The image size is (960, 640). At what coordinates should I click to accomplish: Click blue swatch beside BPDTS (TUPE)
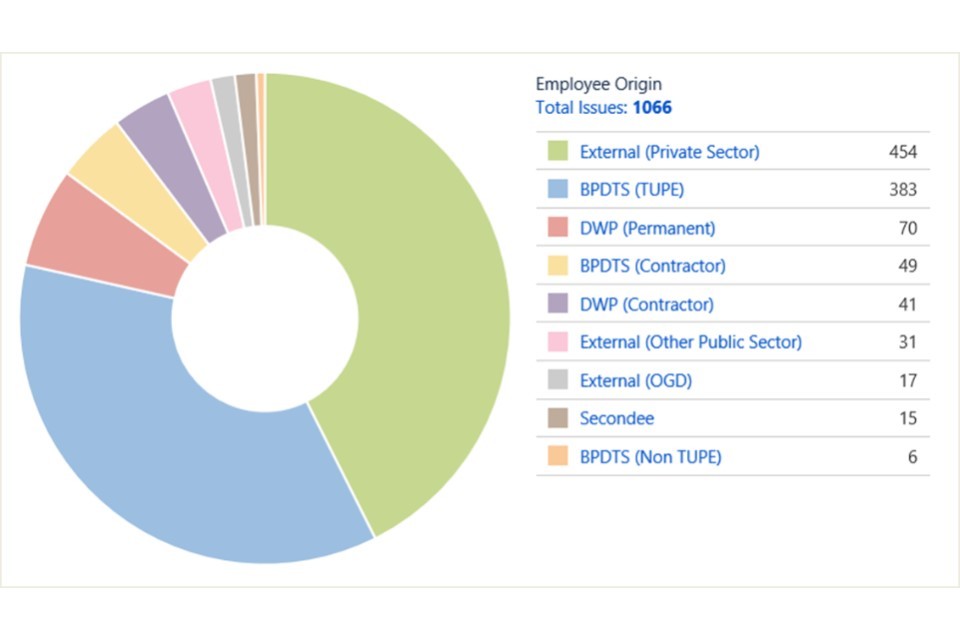[558, 190]
